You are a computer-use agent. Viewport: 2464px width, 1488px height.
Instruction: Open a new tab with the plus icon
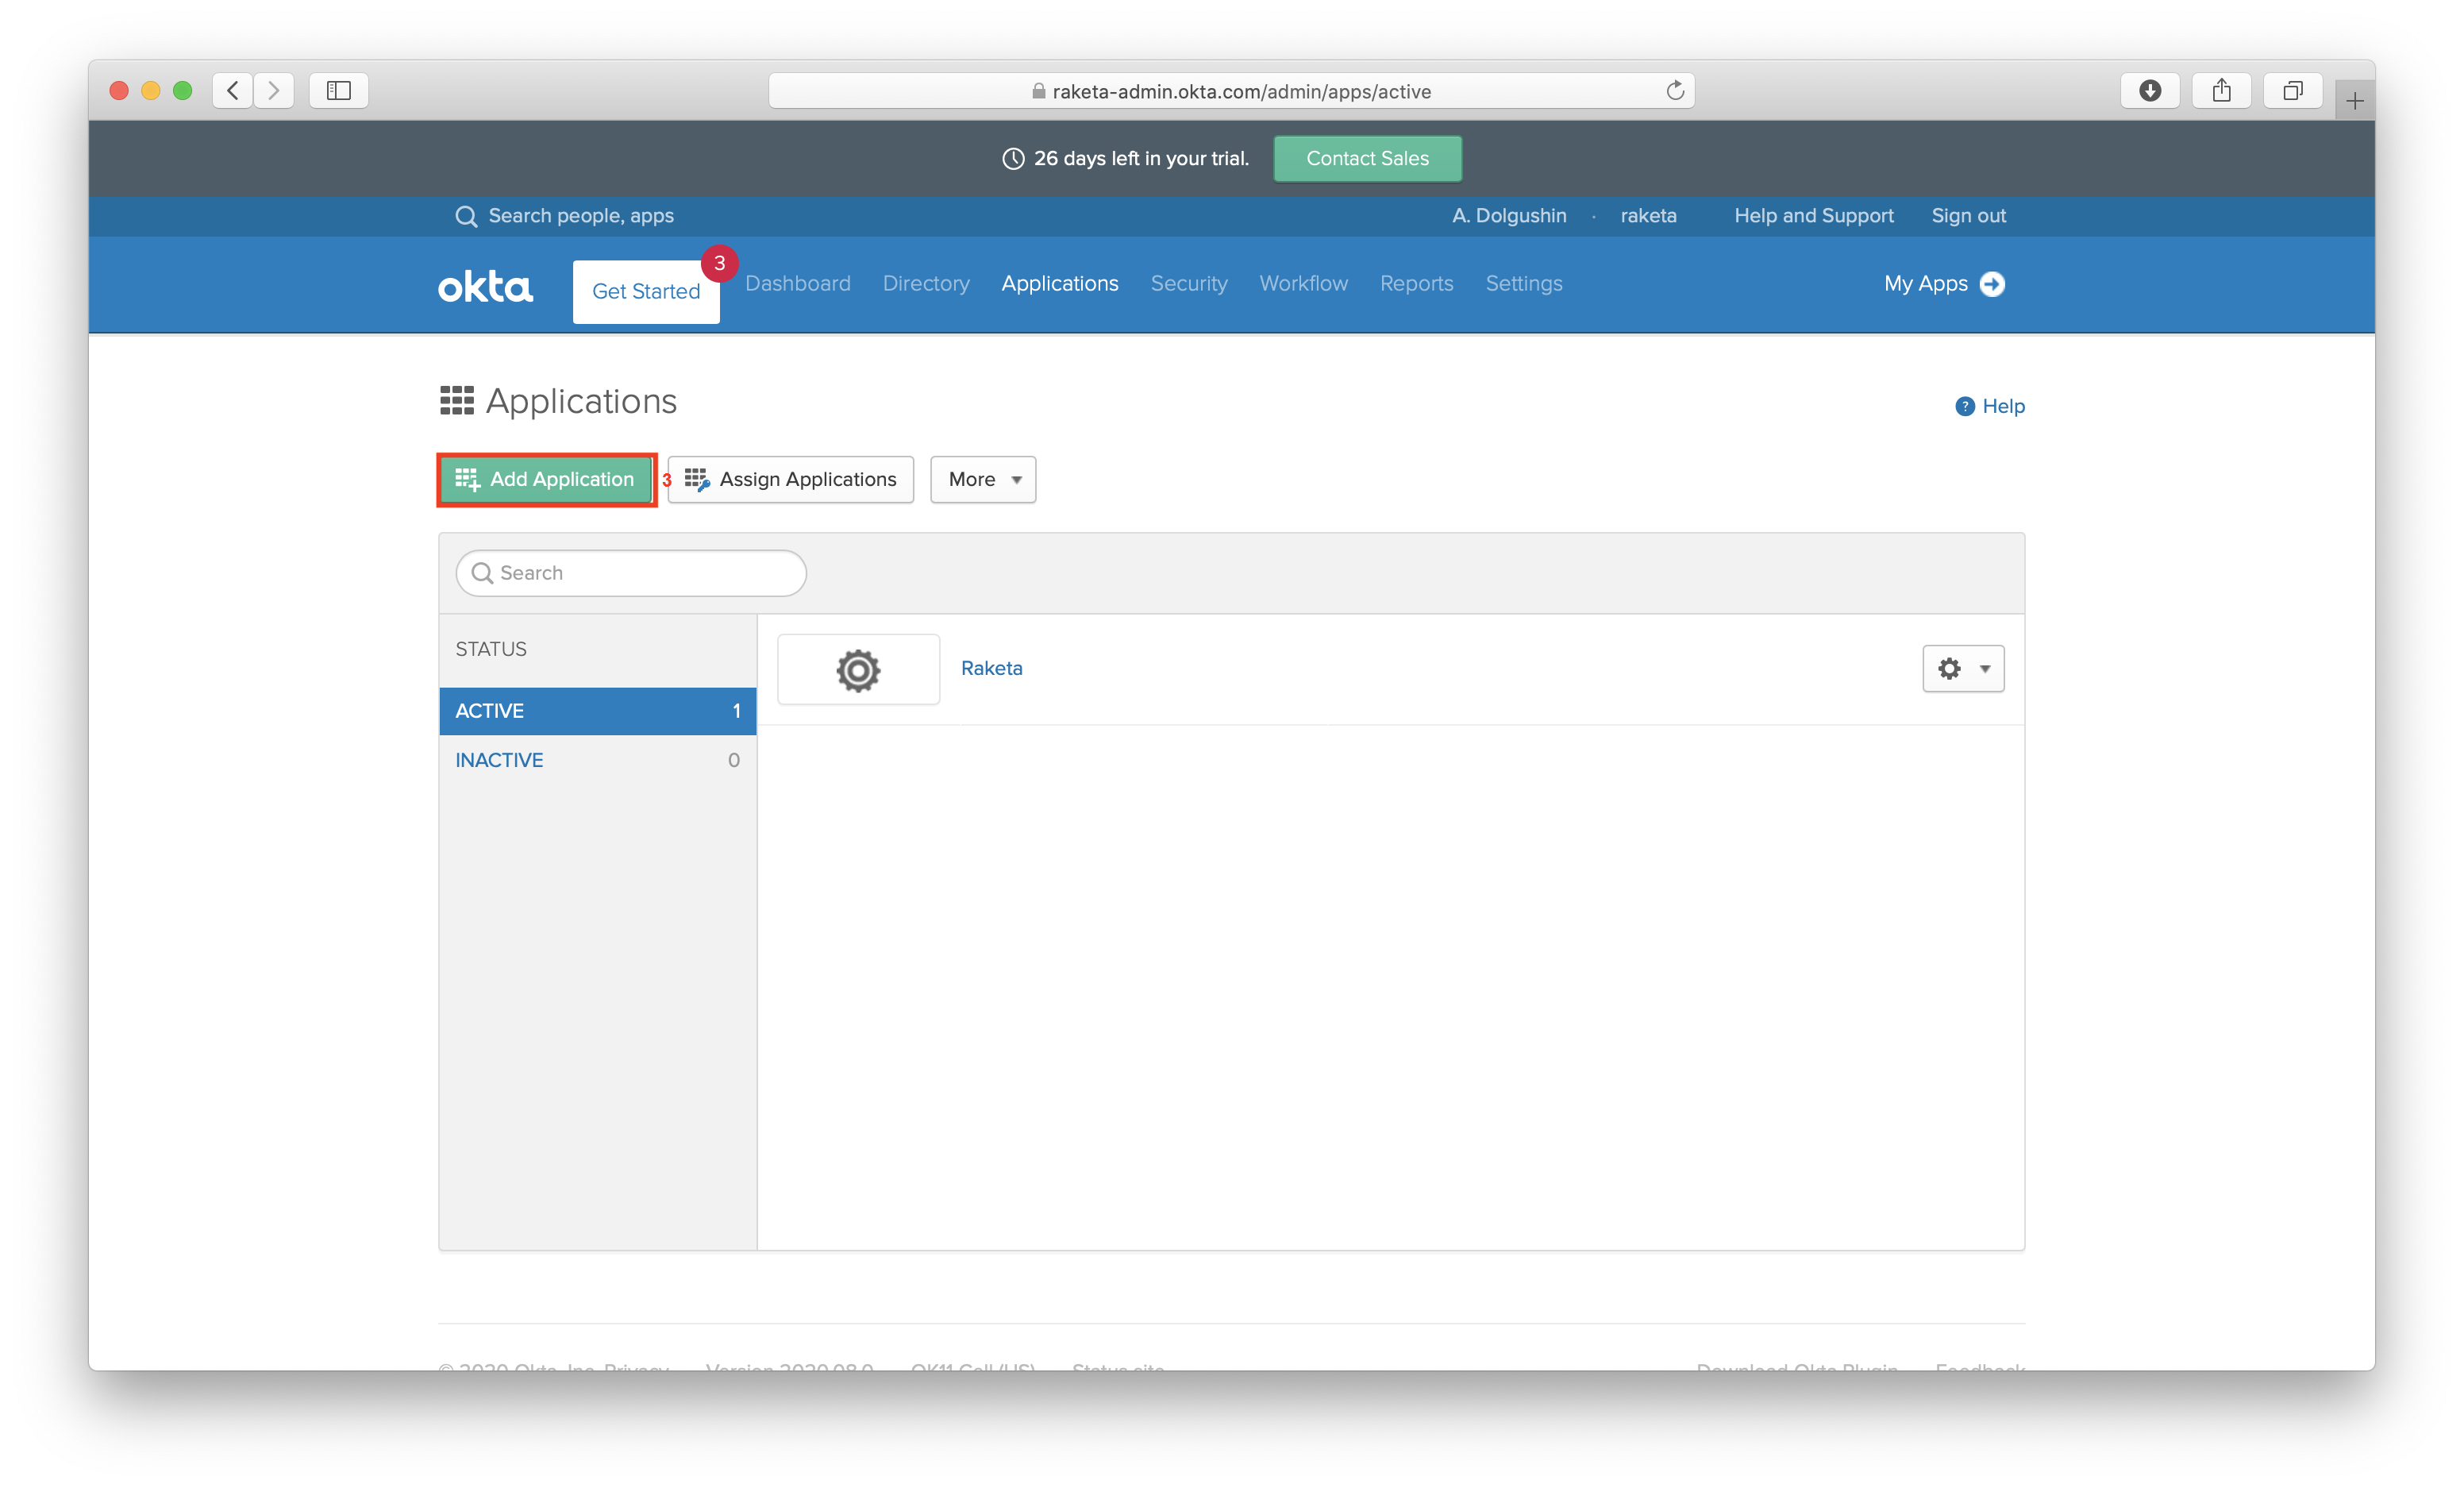(2354, 100)
